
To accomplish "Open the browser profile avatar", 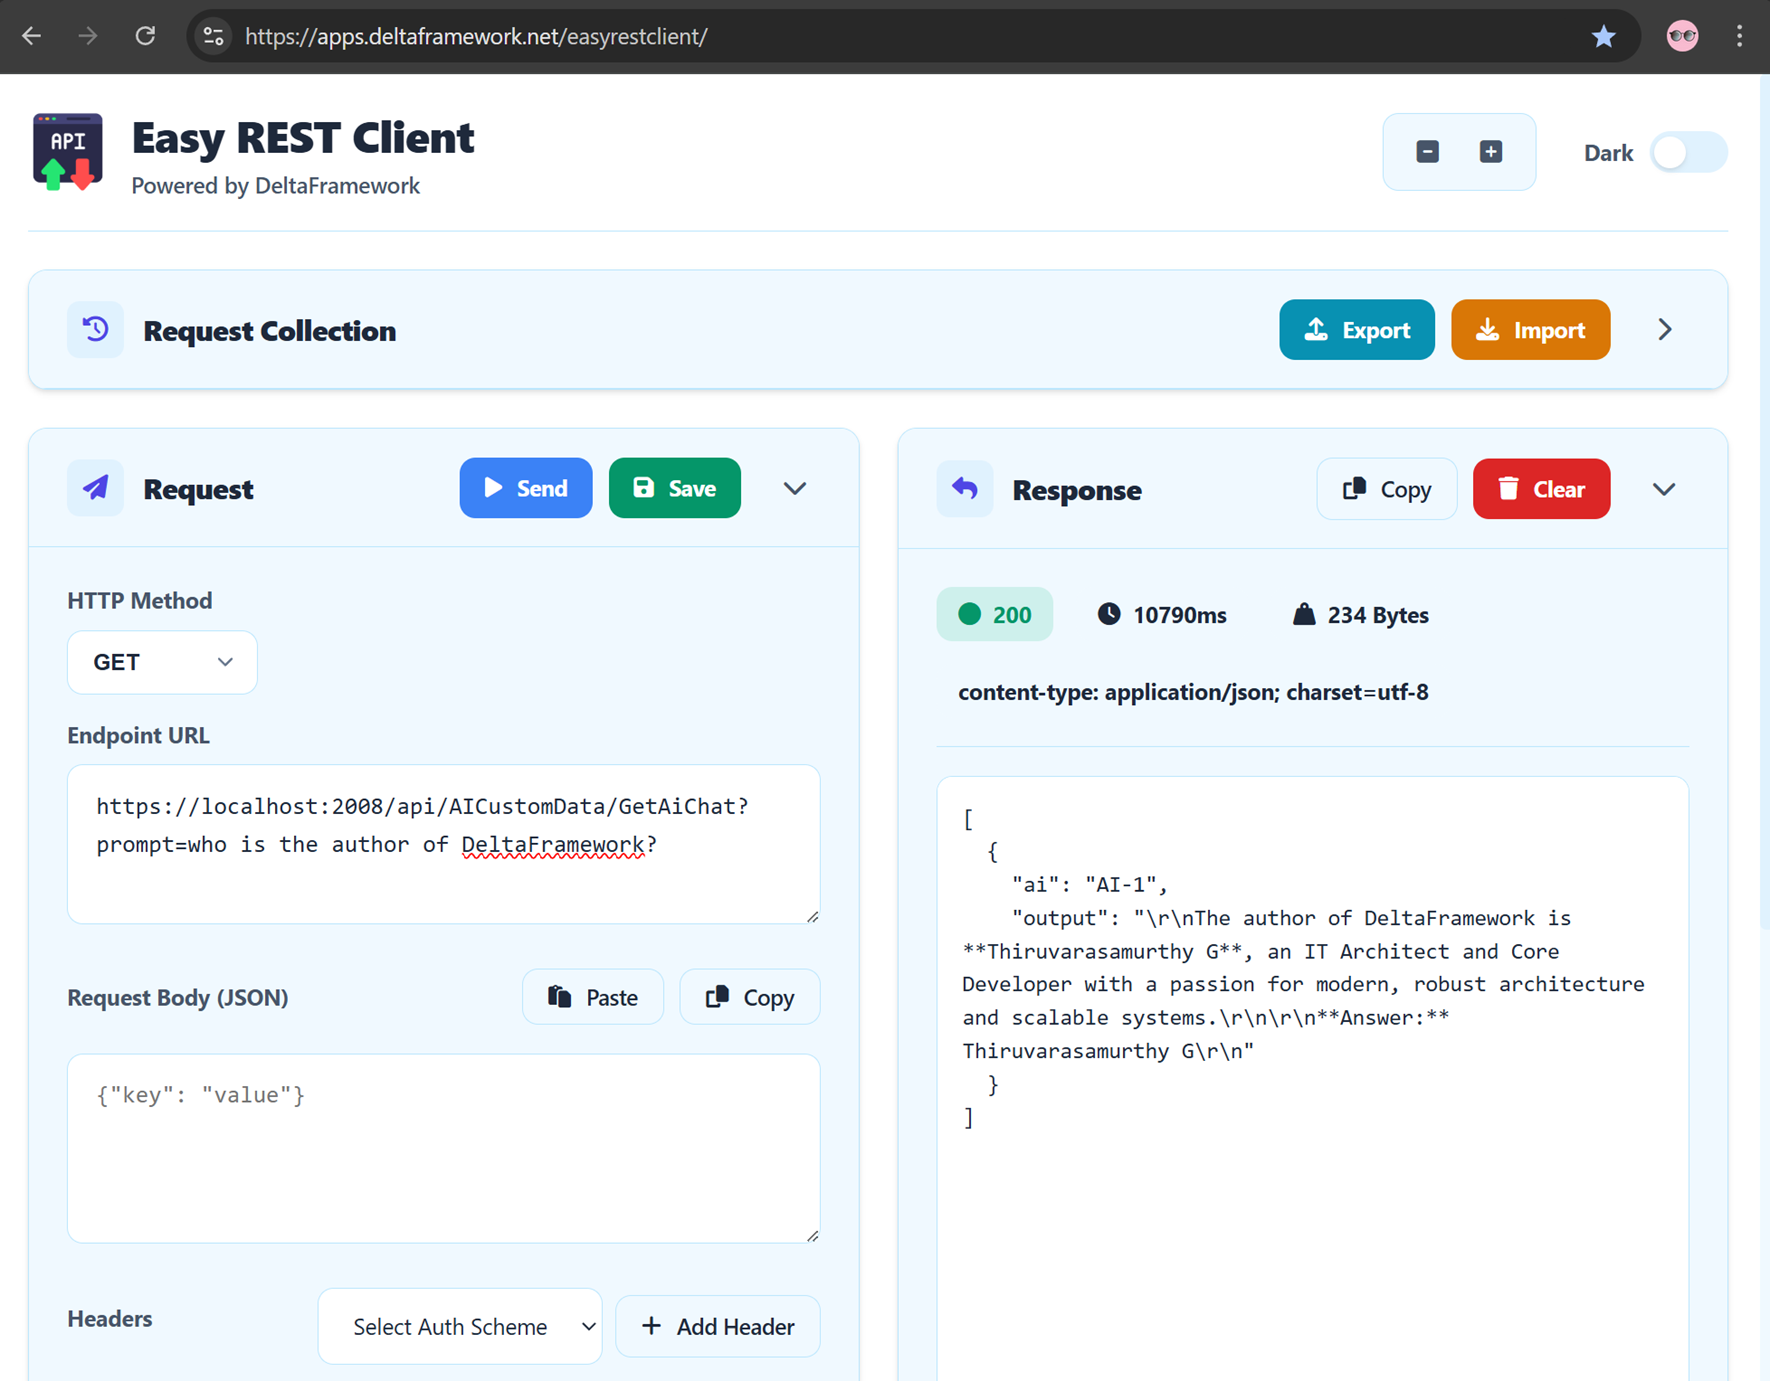I will (x=1682, y=37).
